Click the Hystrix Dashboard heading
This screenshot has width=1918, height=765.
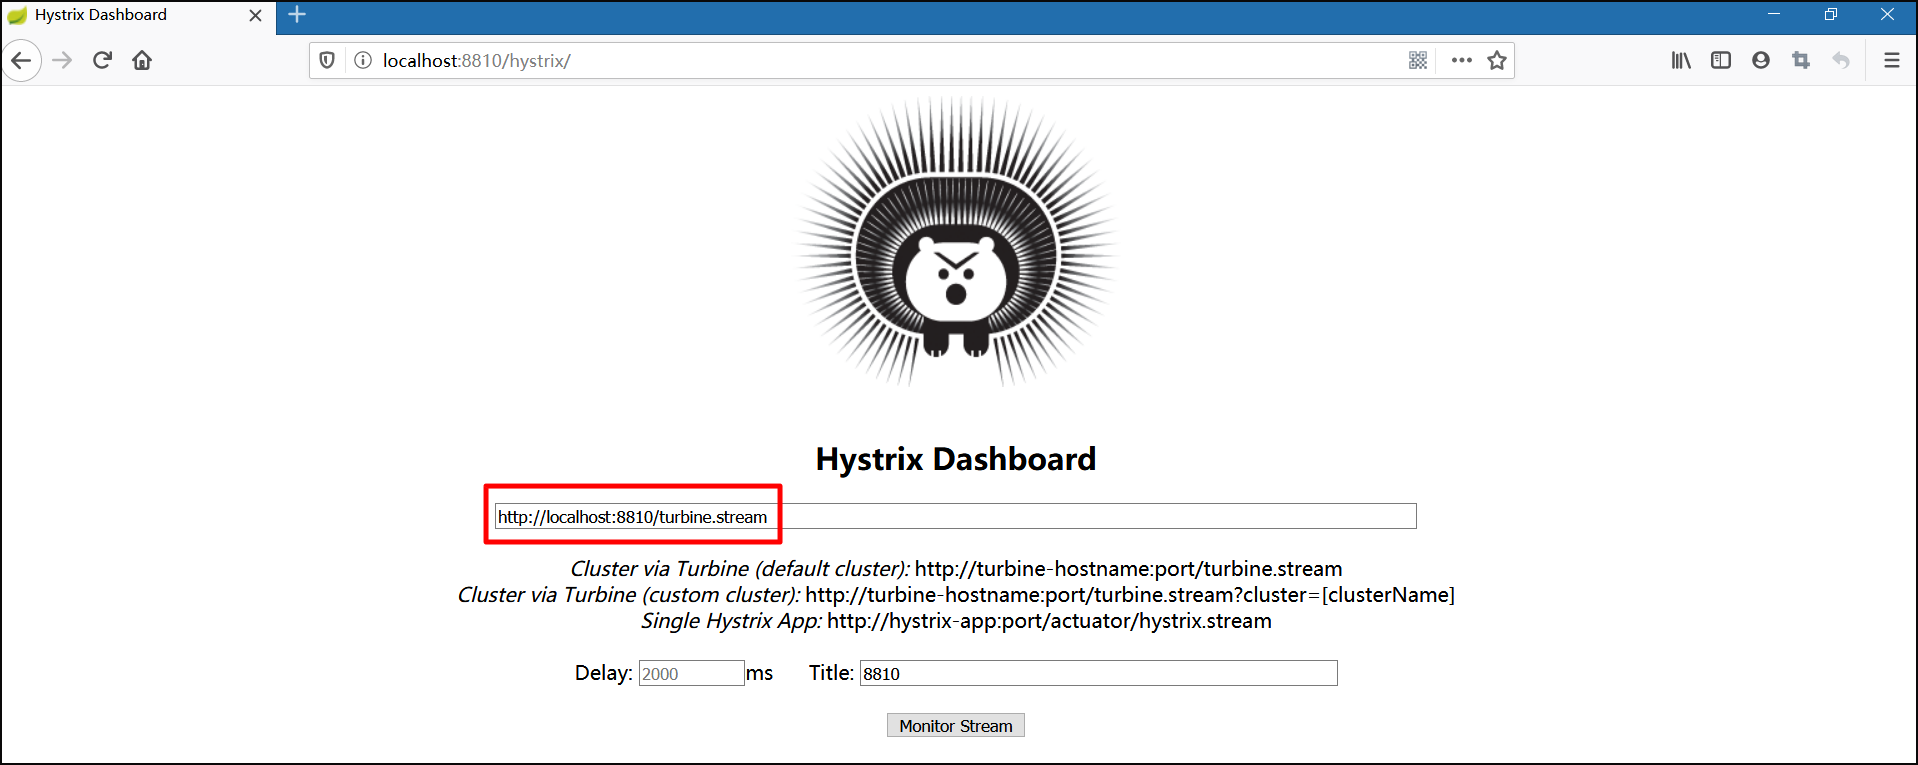(956, 459)
